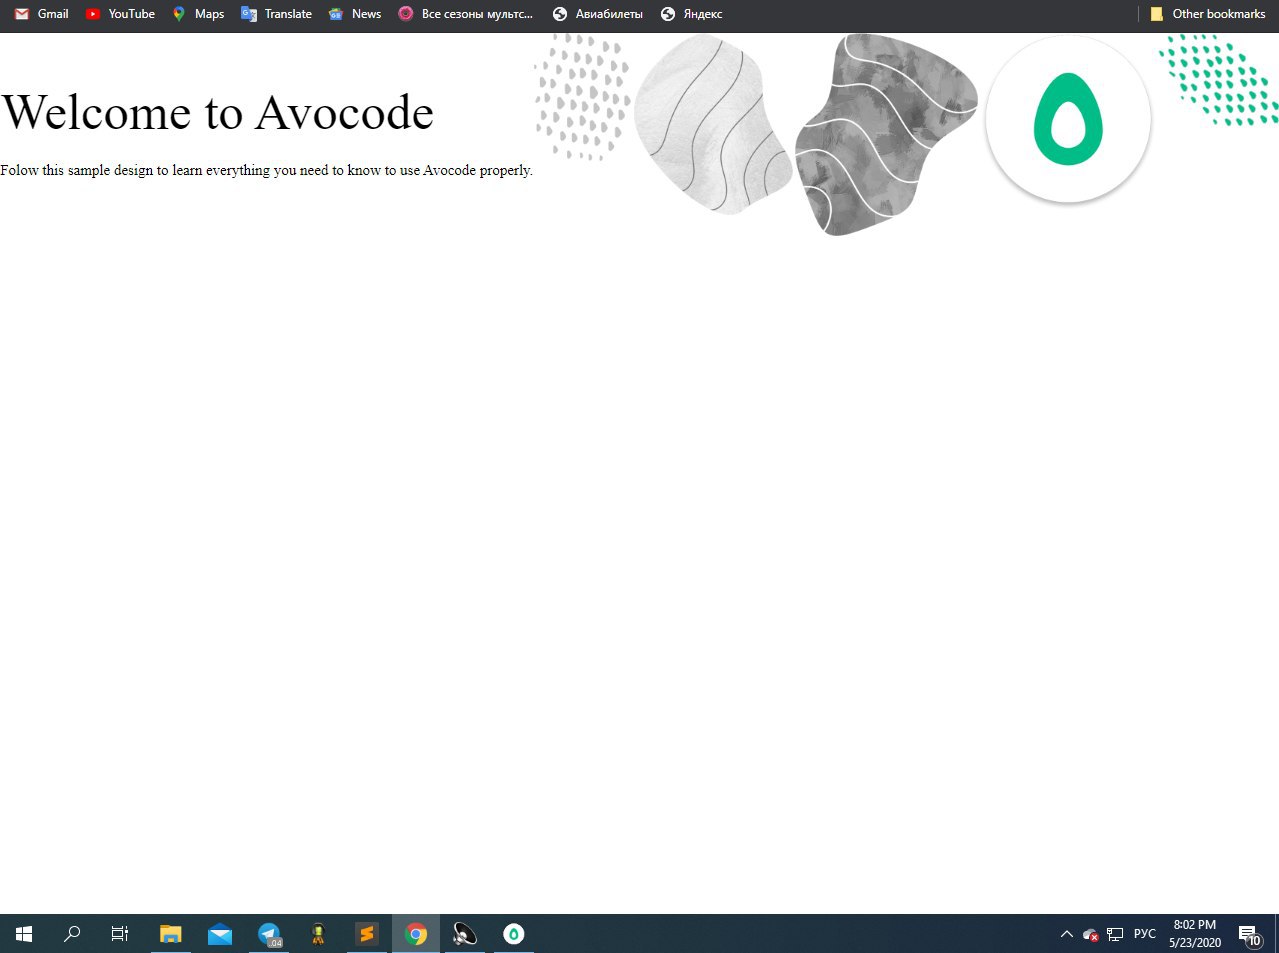Open network settings from the tray icon
The image size is (1279, 953).
1115,934
